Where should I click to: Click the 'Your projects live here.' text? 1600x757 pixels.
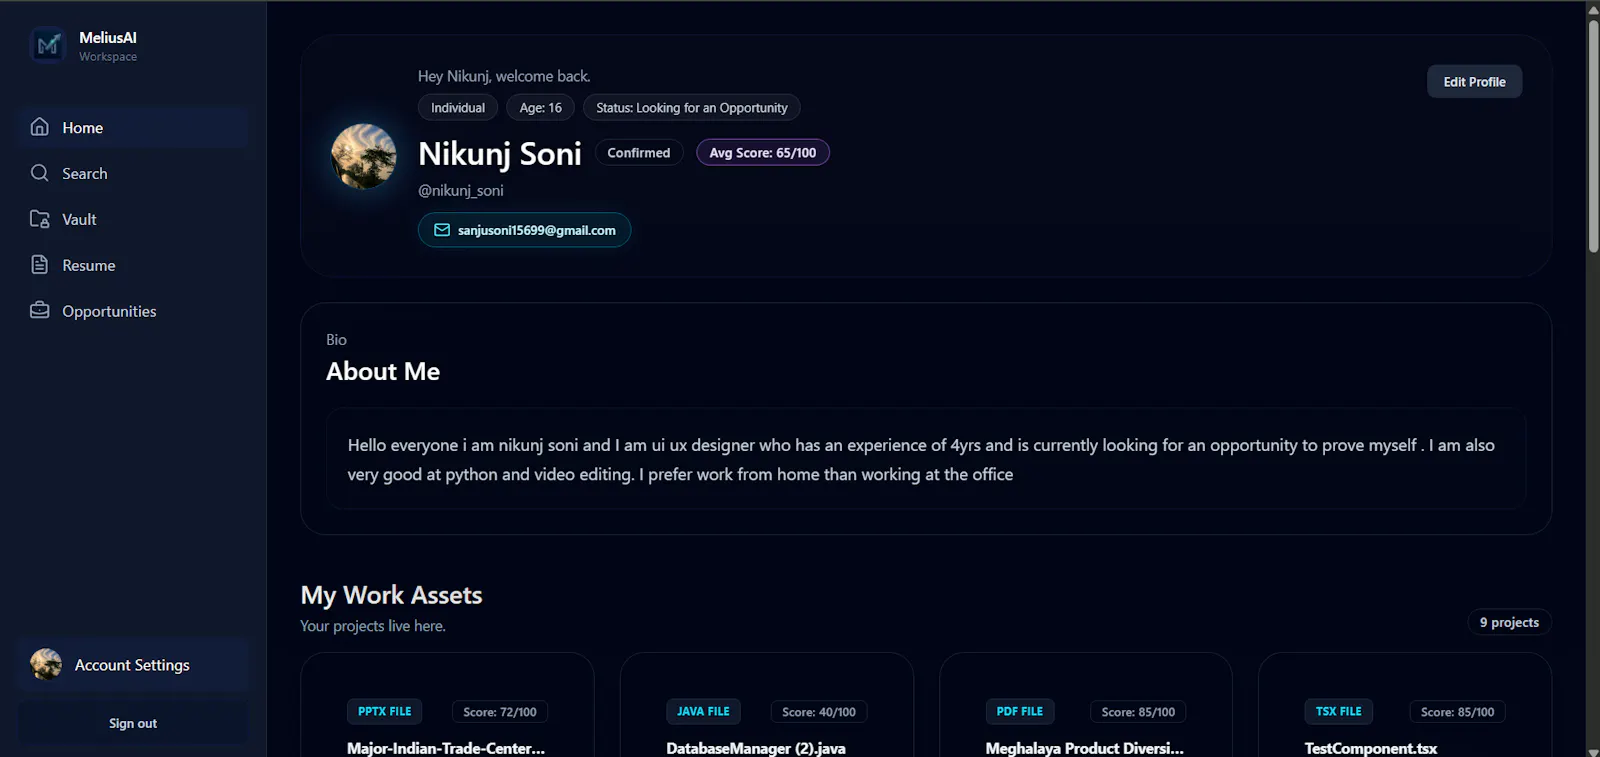373,626
